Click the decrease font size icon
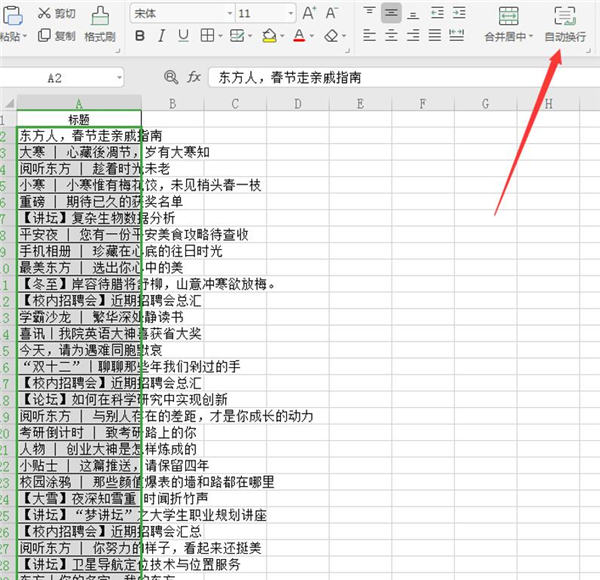 tap(333, 13)
